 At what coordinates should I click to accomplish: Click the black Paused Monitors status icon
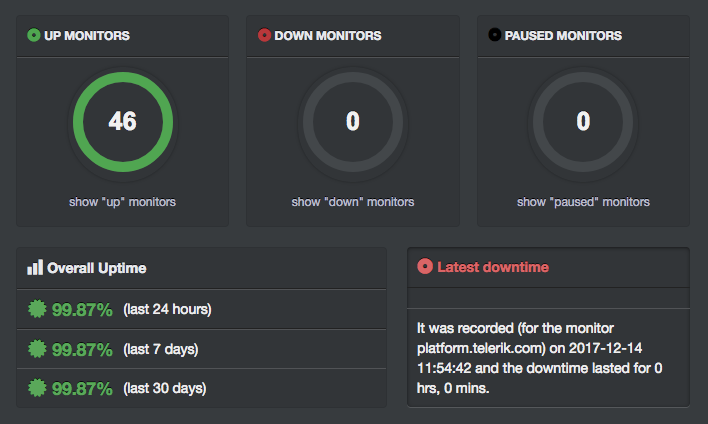(x=494, y=35)
